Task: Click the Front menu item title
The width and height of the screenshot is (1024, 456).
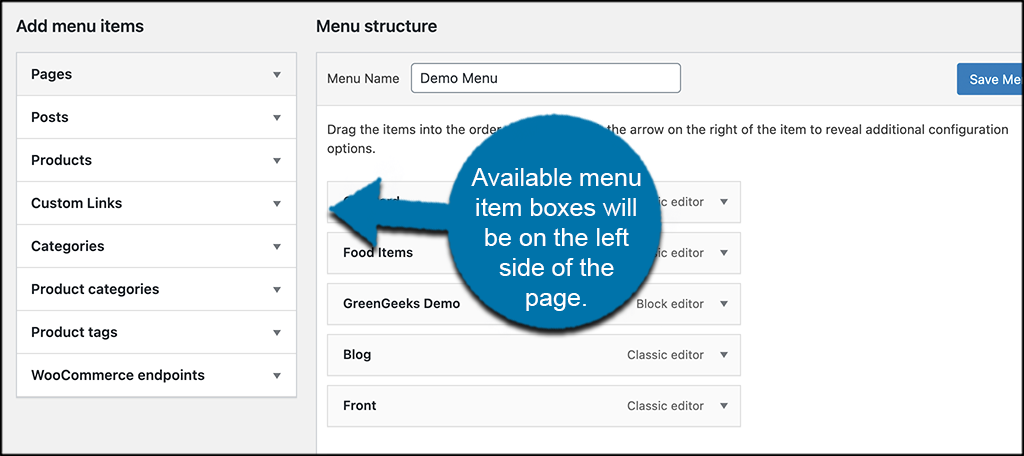Action: click(360, 406)
